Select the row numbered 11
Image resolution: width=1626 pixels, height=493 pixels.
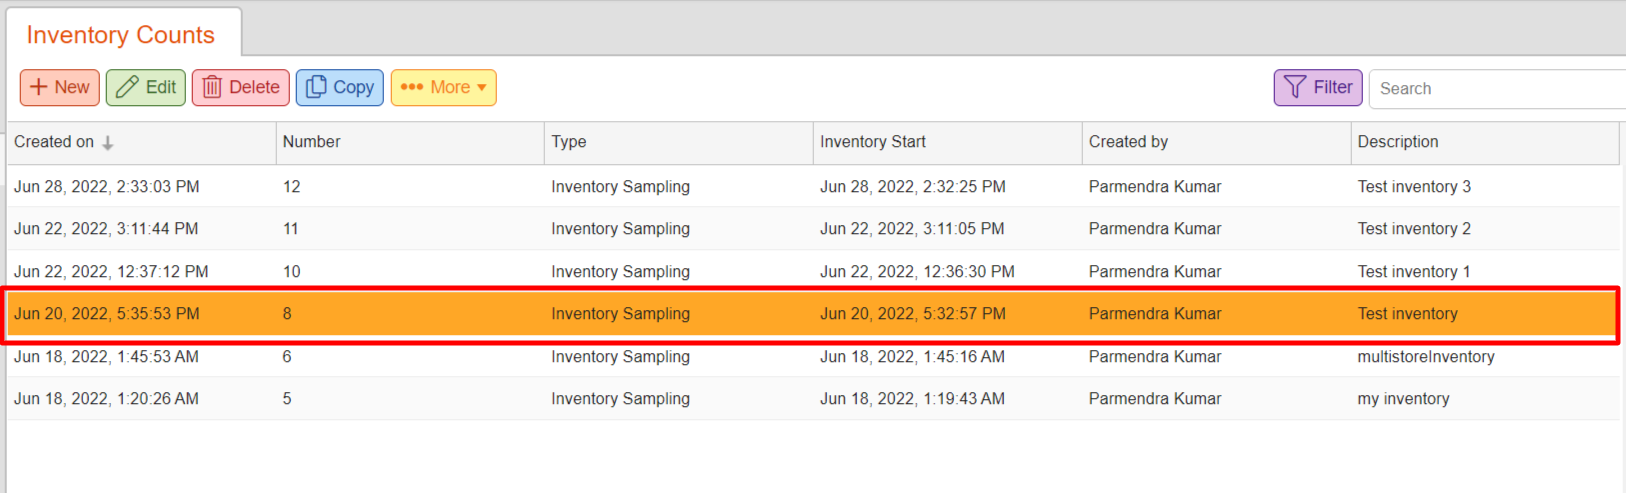click(814, 228)
